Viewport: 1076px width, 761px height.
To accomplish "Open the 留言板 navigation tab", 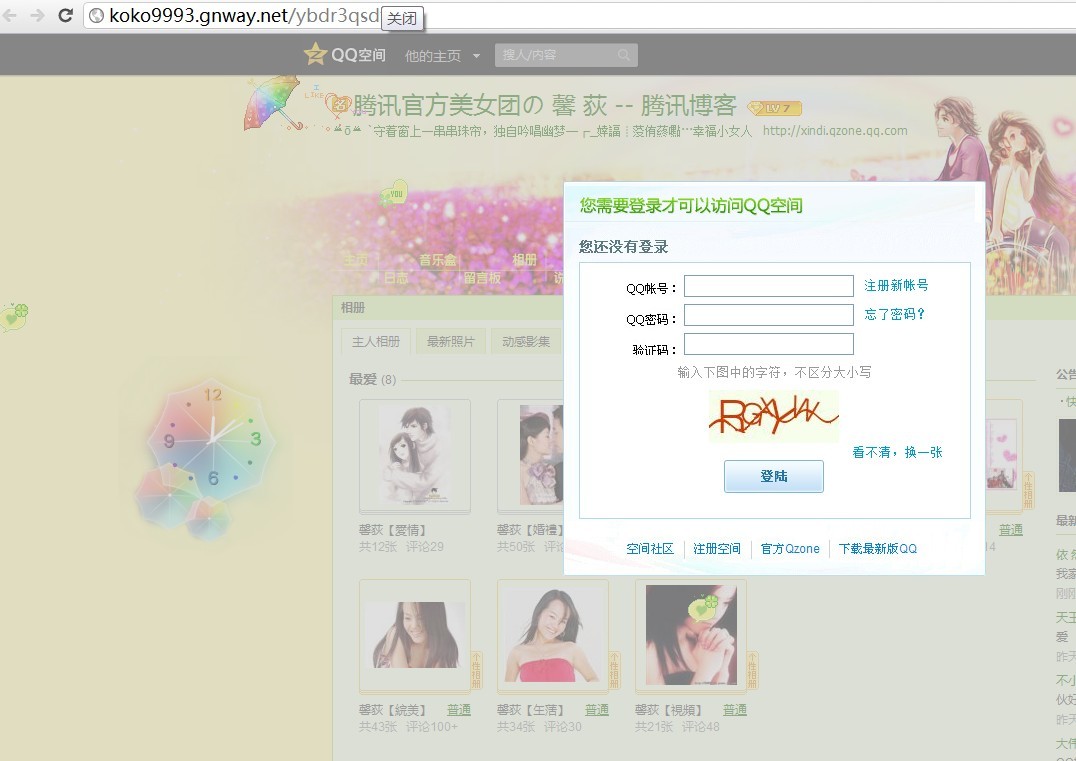I will coord(482,277).
